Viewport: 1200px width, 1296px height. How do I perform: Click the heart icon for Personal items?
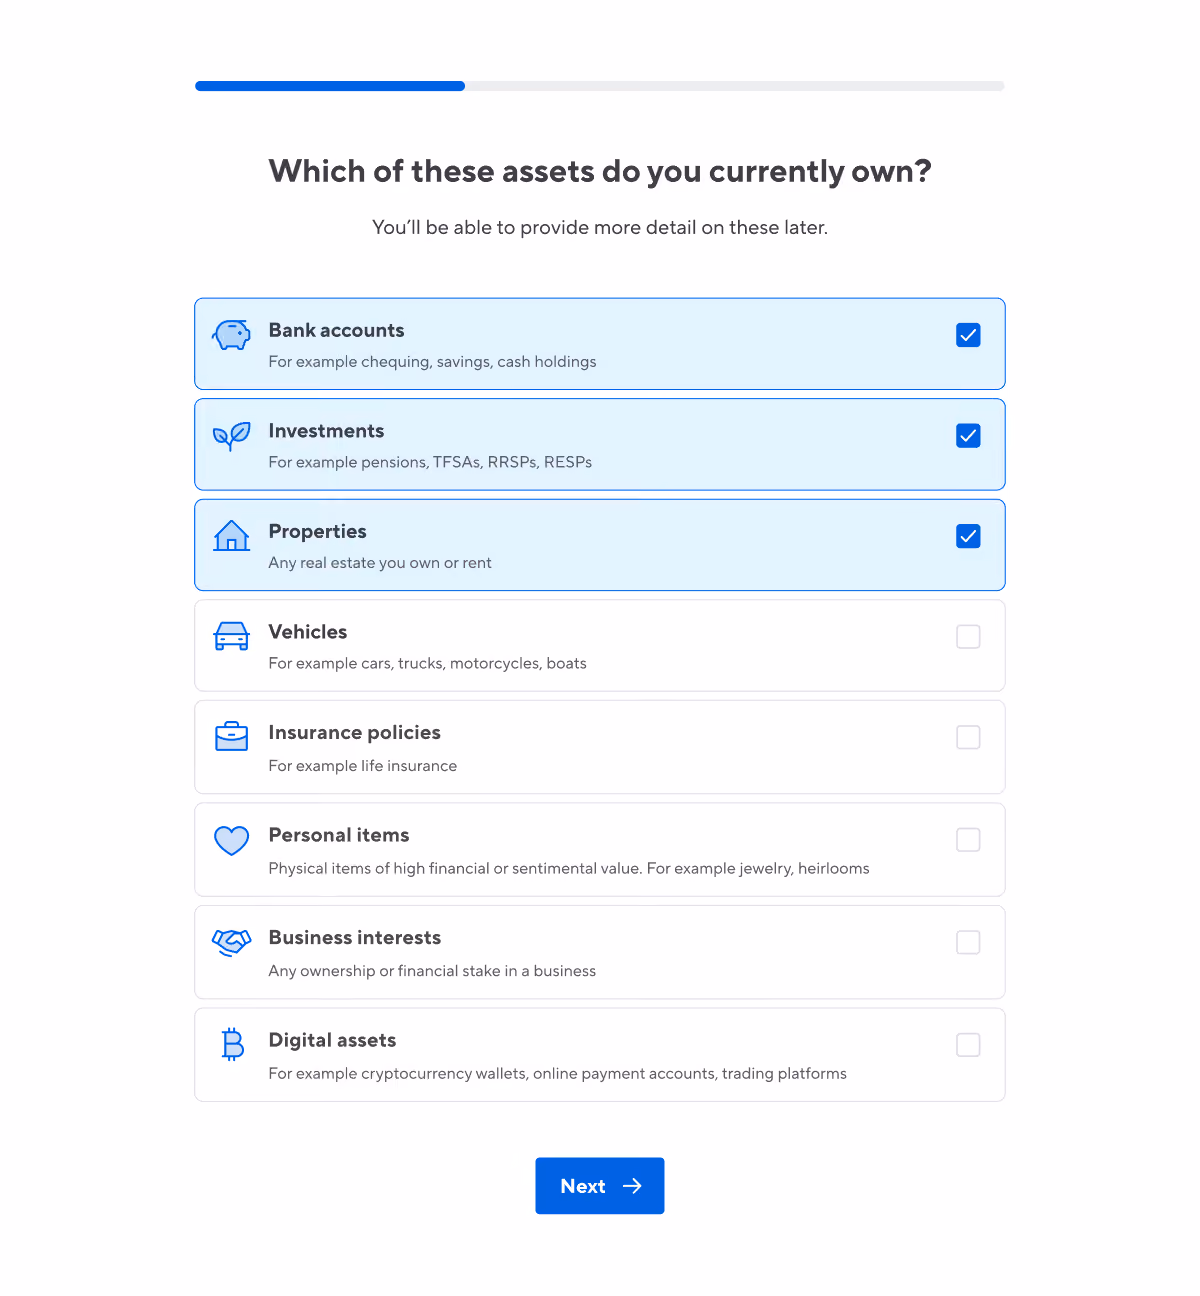(231, 840)
